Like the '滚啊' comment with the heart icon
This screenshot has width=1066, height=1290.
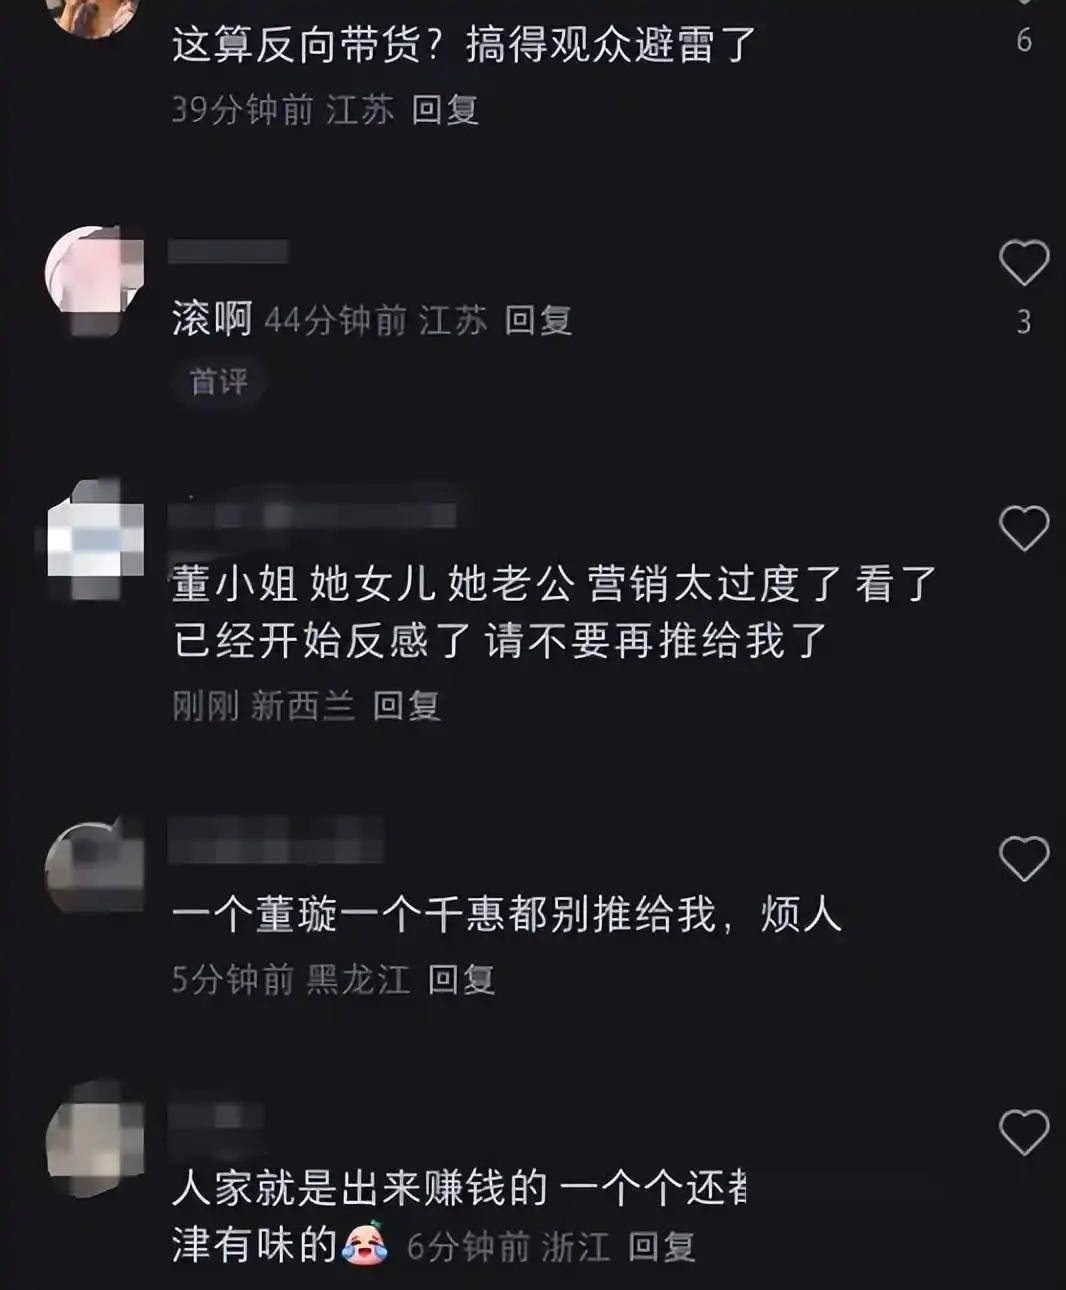click(1024, 263)
